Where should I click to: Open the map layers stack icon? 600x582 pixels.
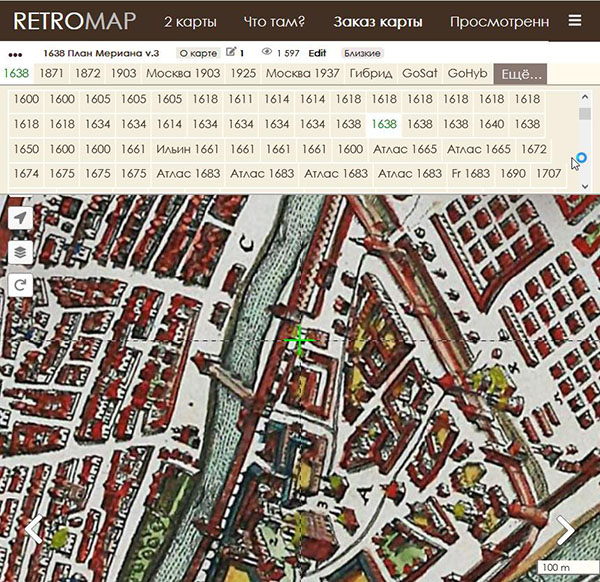[x=20, y=252]
